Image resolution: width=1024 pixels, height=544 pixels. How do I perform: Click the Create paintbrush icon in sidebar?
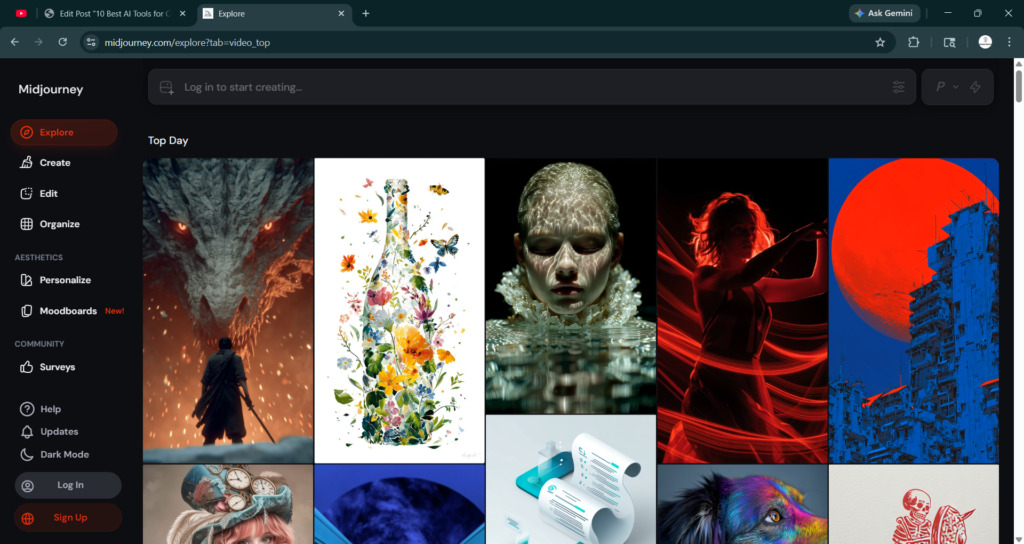tap(27, 163)
